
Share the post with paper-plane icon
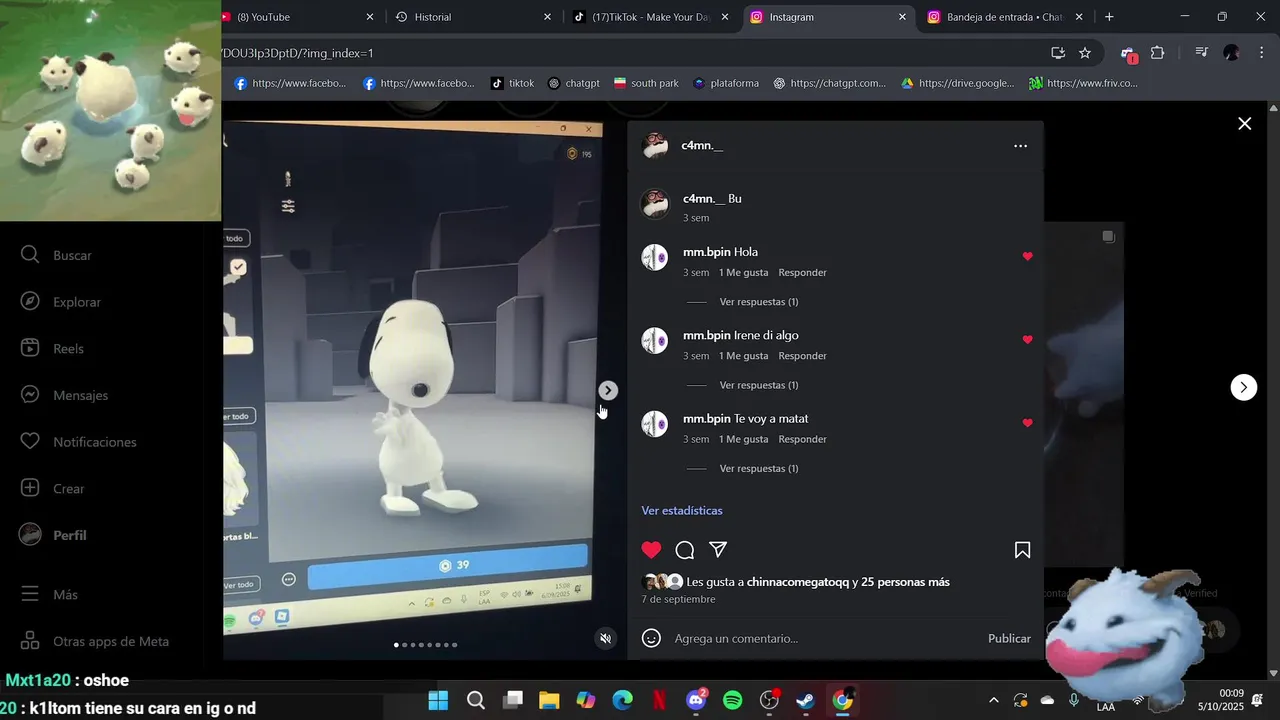(x=717, y=549)
